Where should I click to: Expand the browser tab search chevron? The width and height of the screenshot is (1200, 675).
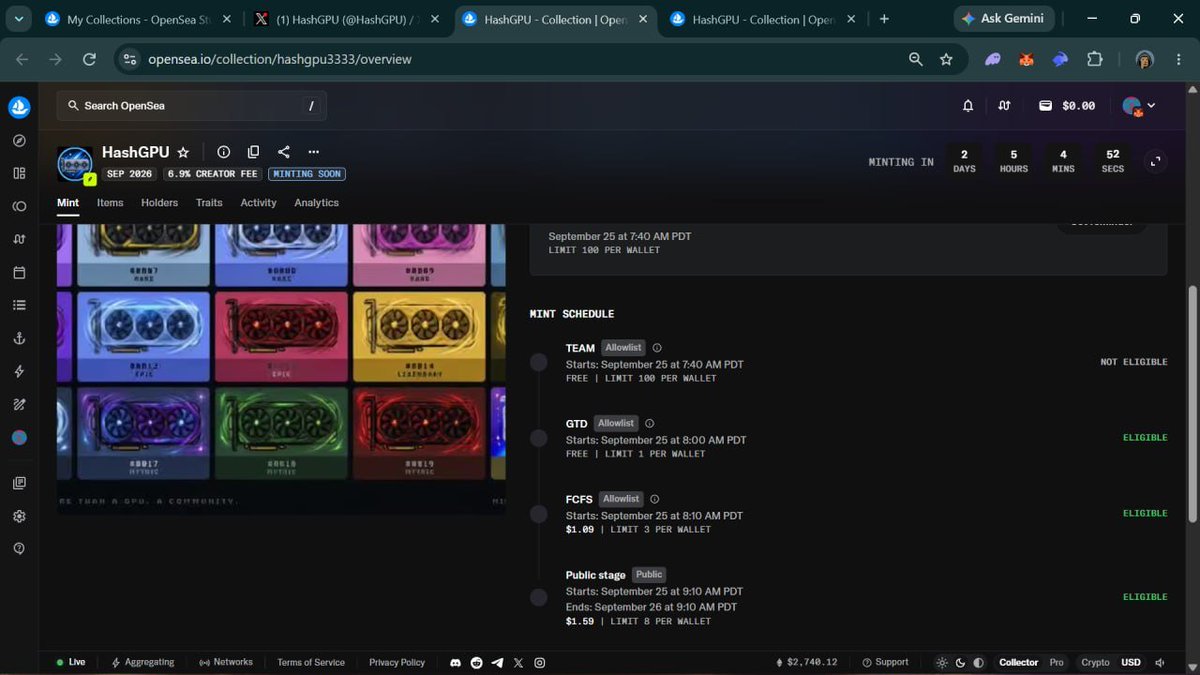pyautogui.click(x=17, y=19)
